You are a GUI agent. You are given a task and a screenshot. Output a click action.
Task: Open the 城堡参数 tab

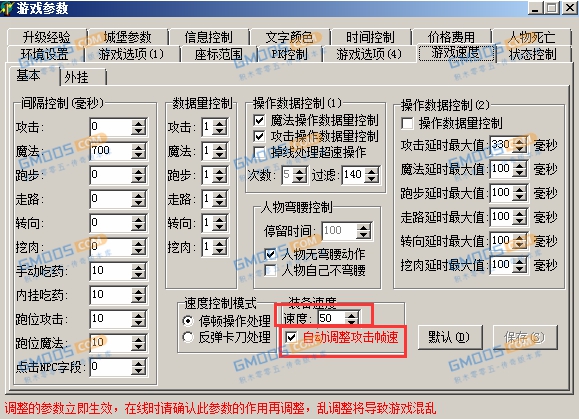[x=127, y=37]
